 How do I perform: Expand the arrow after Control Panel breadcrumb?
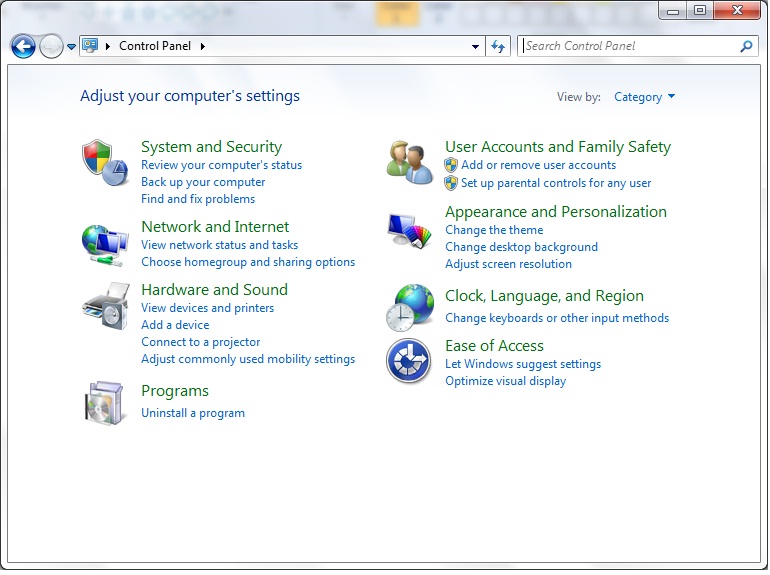202,46
